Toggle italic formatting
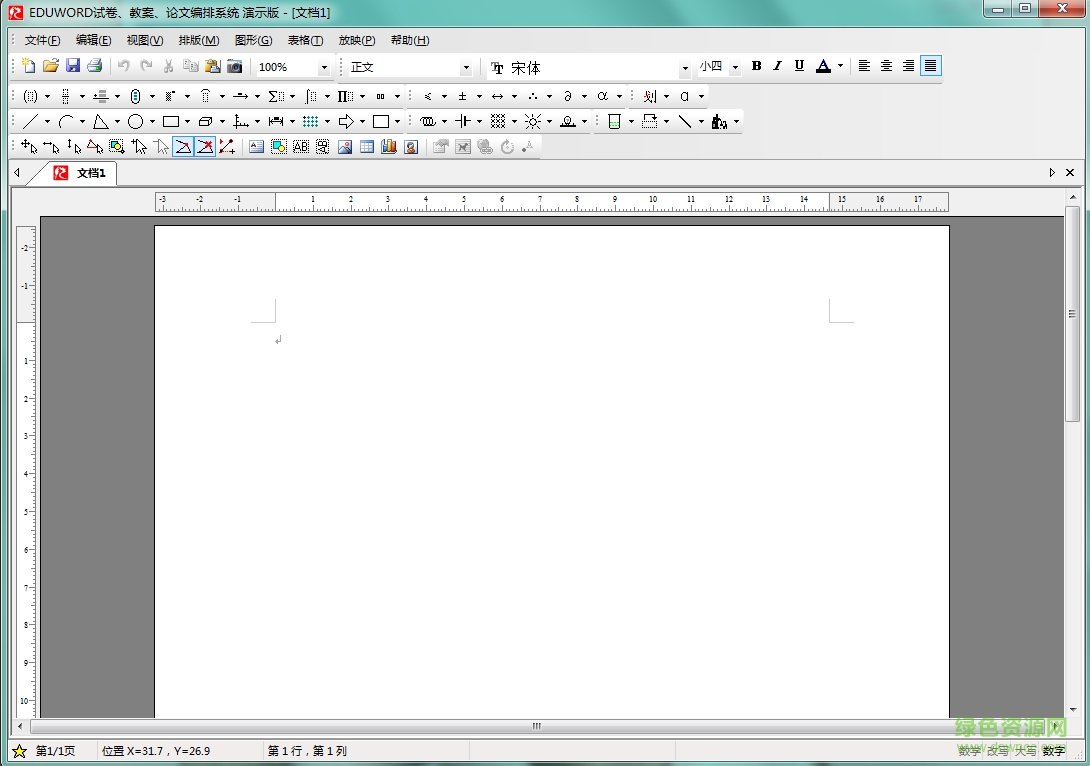 [777, 66]
